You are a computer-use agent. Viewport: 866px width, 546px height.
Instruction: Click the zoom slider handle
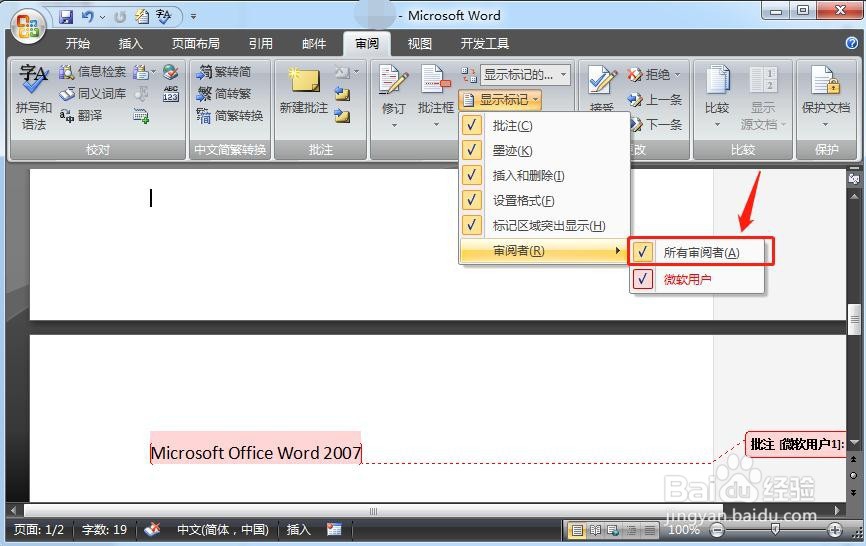tap(775, 530)
